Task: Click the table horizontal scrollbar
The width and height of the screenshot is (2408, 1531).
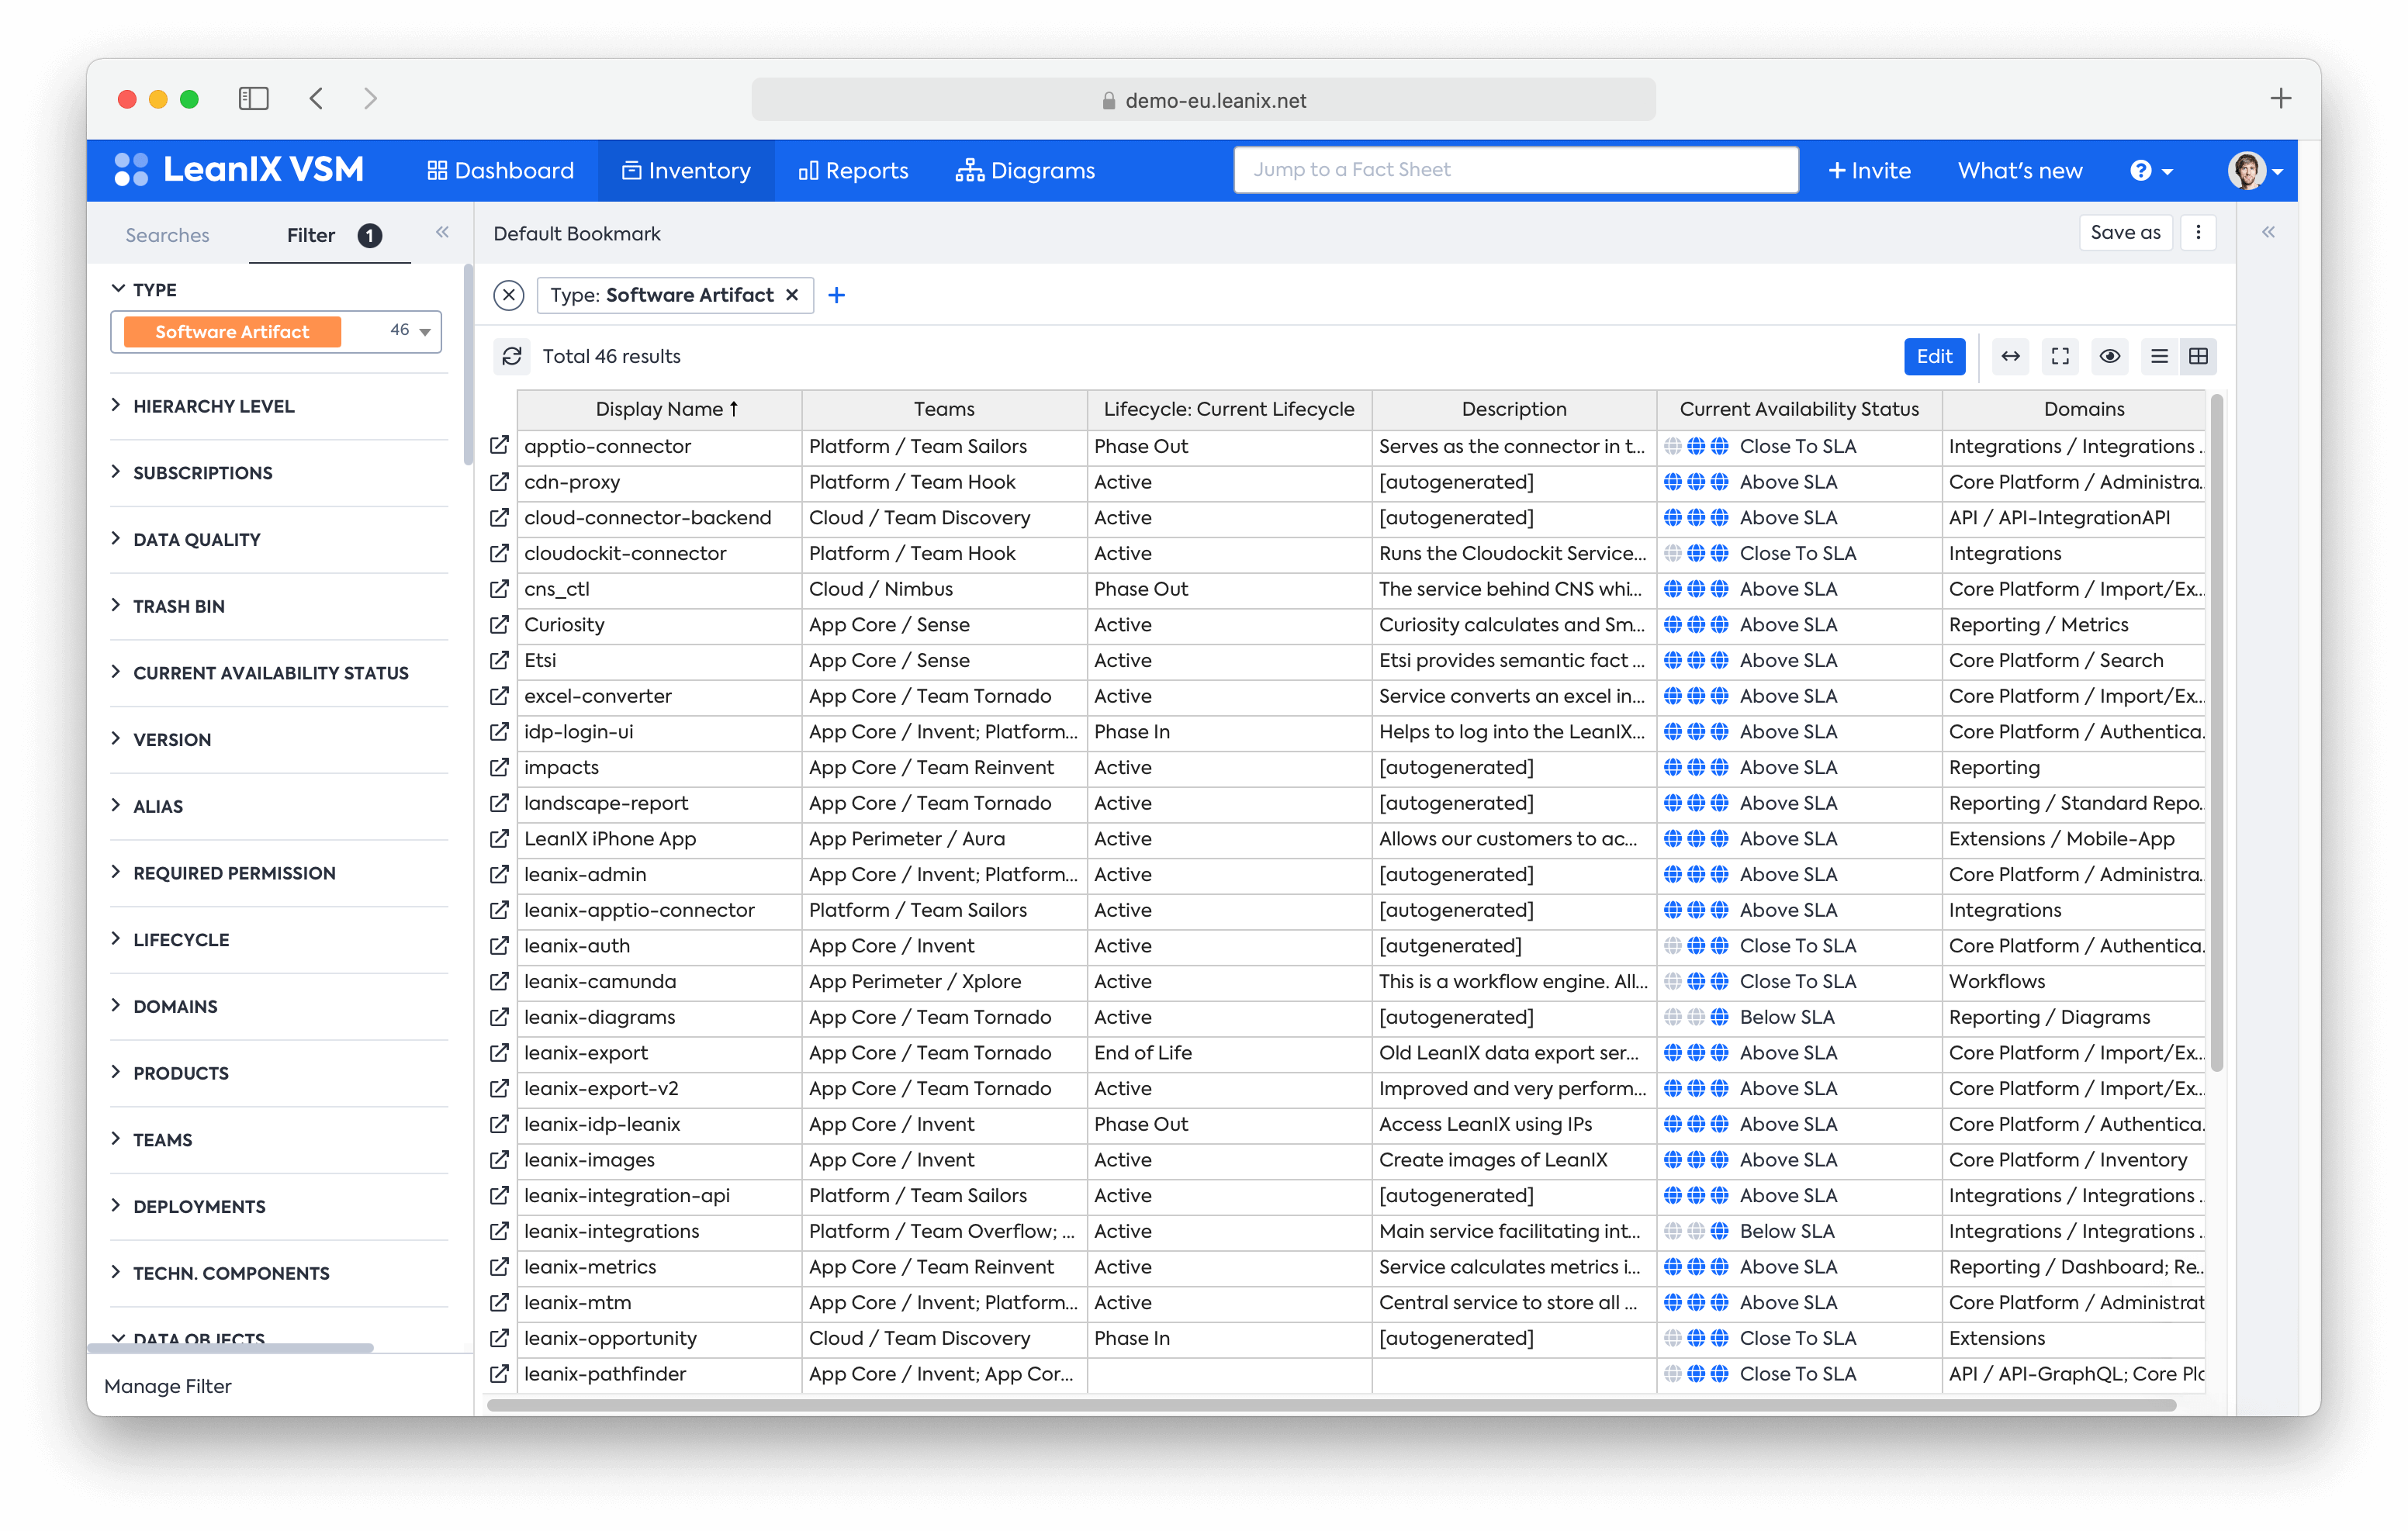Action: pos(1332,1405)
